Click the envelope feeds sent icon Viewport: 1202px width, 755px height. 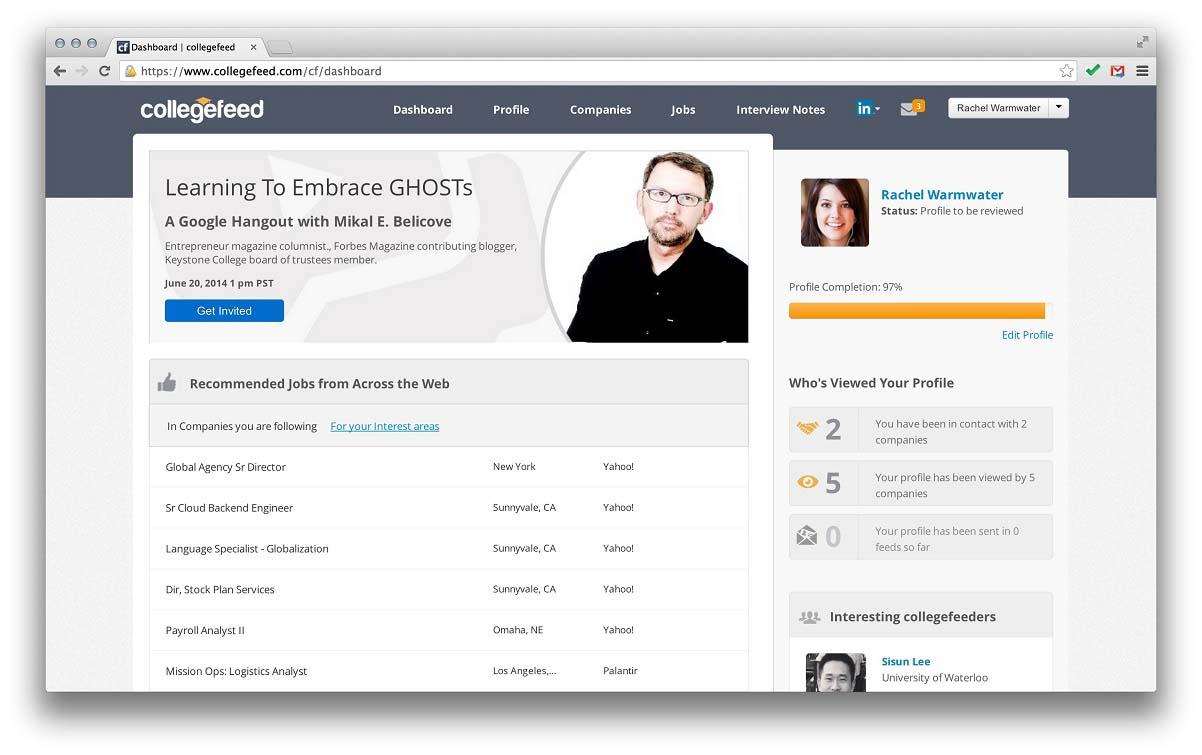[x=807, y=536]
